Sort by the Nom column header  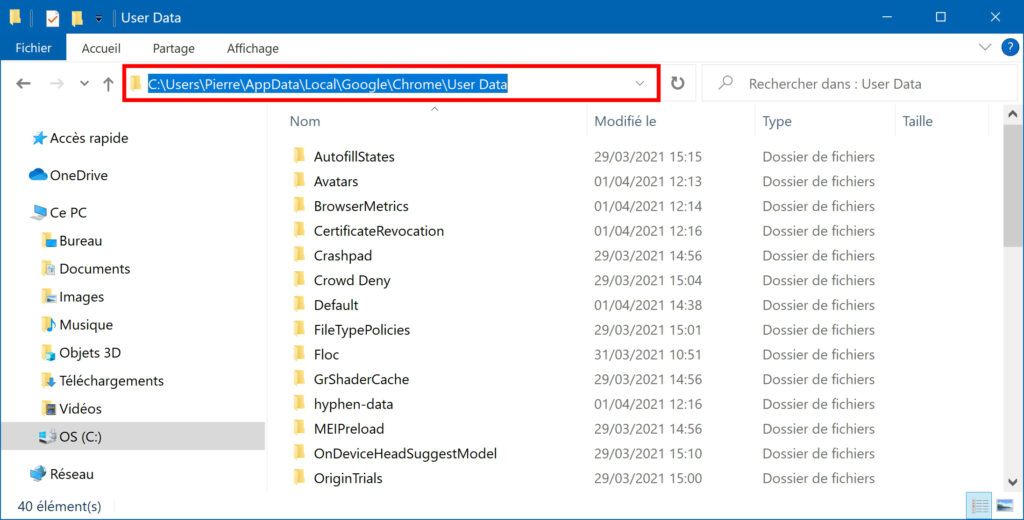tap(305, 121)
